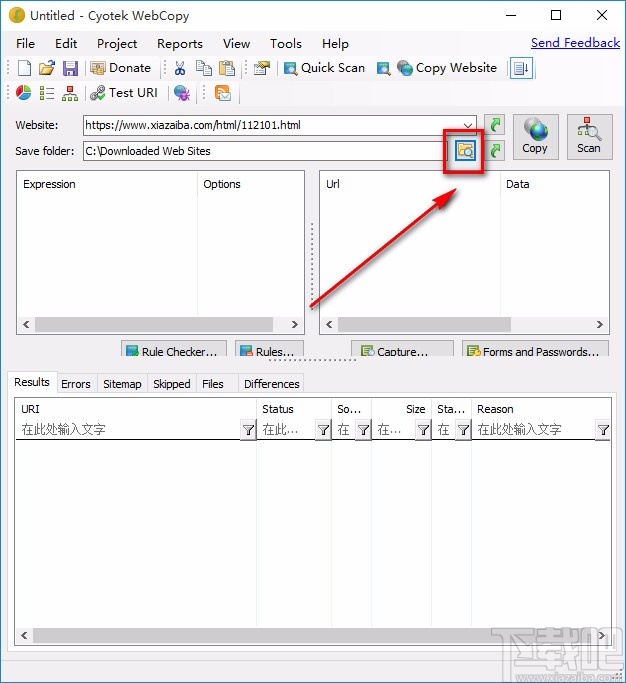
Task: Click the Rules... button
Action: (269, 349)
